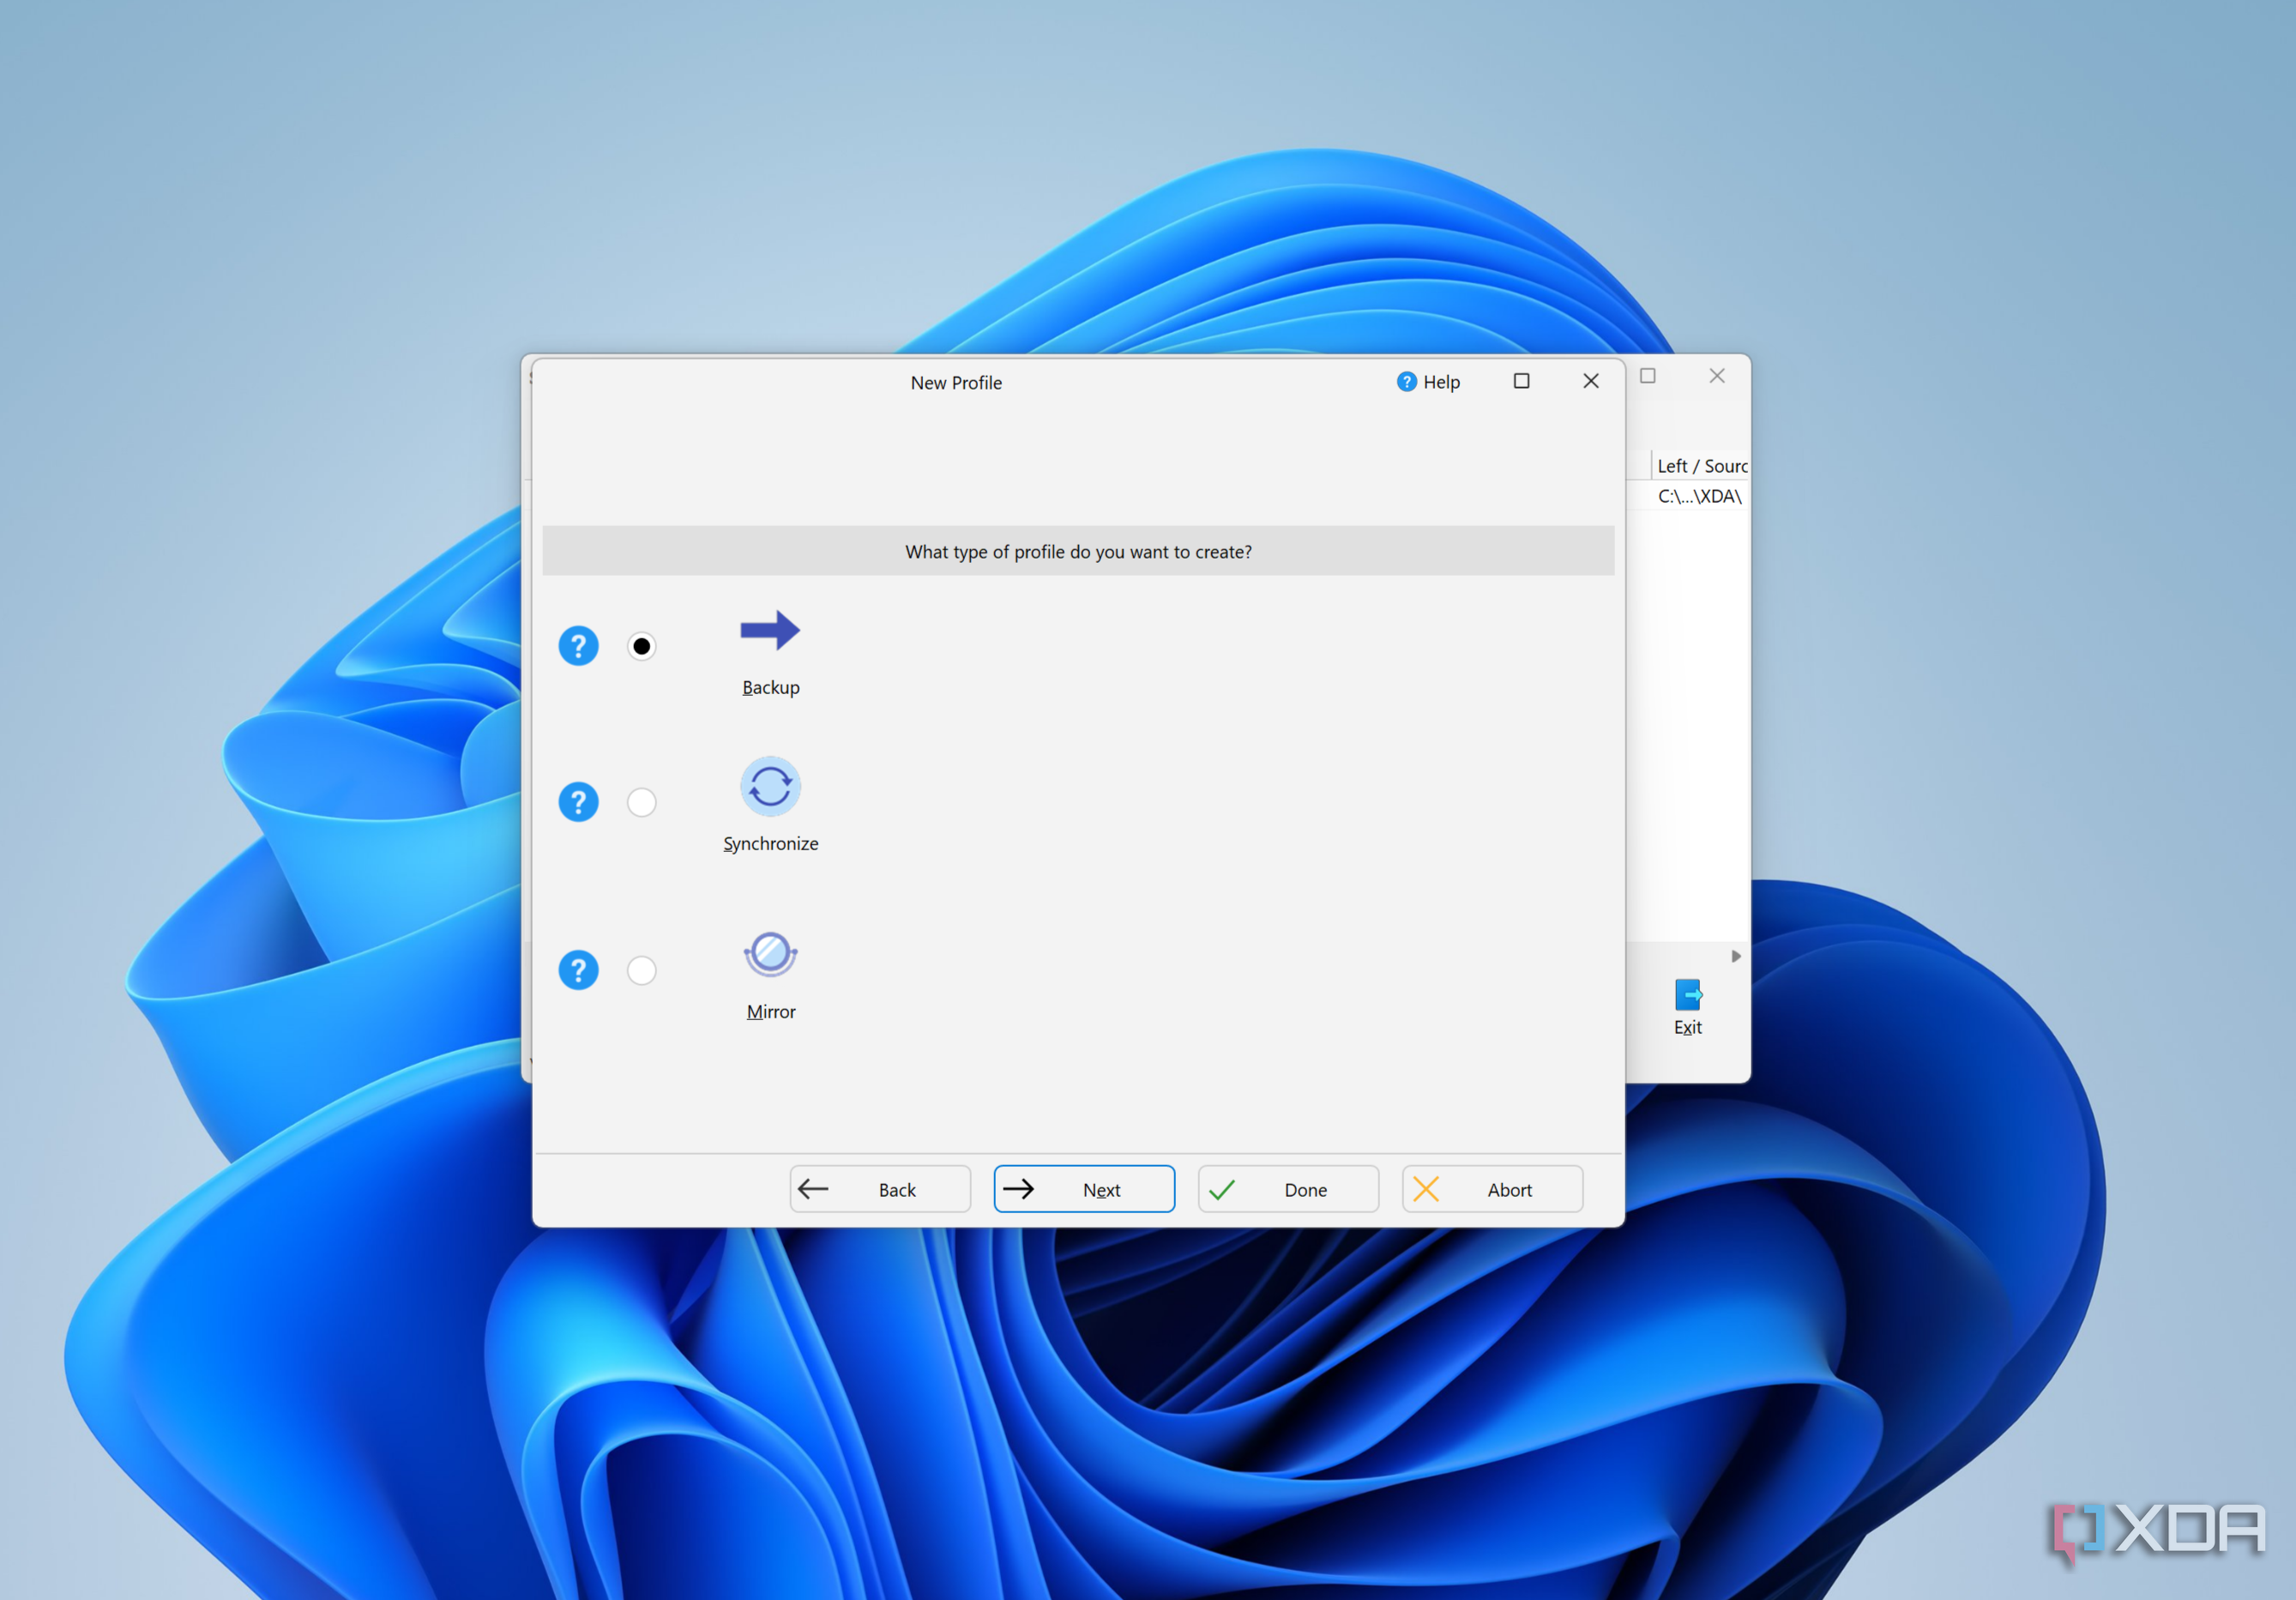Viewport: 2296px width, 1600px height.
Task: Select the Synchronize radio button
Action: [642, 802]
